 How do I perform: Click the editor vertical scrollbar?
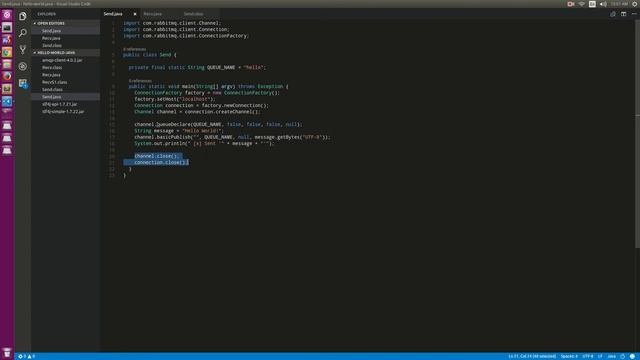coord(637,135)
